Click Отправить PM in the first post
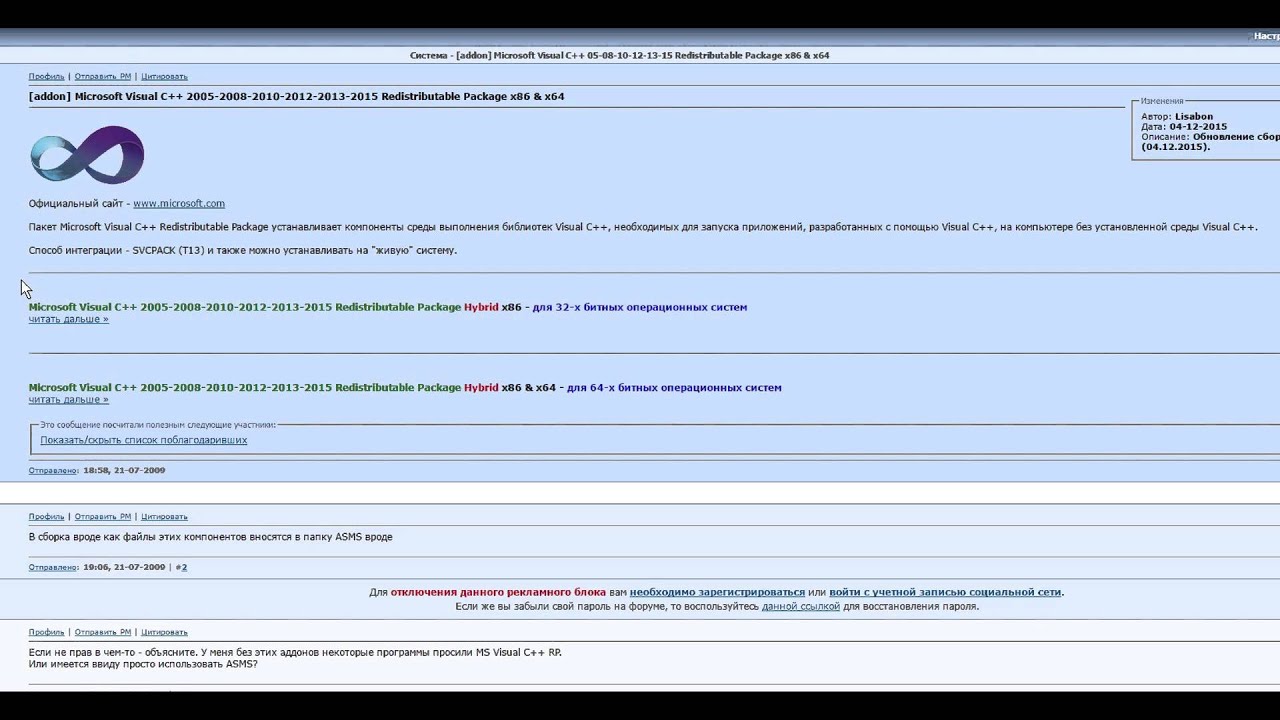Viewport: 1280px width, 720px height. click(x=103, y=76)
